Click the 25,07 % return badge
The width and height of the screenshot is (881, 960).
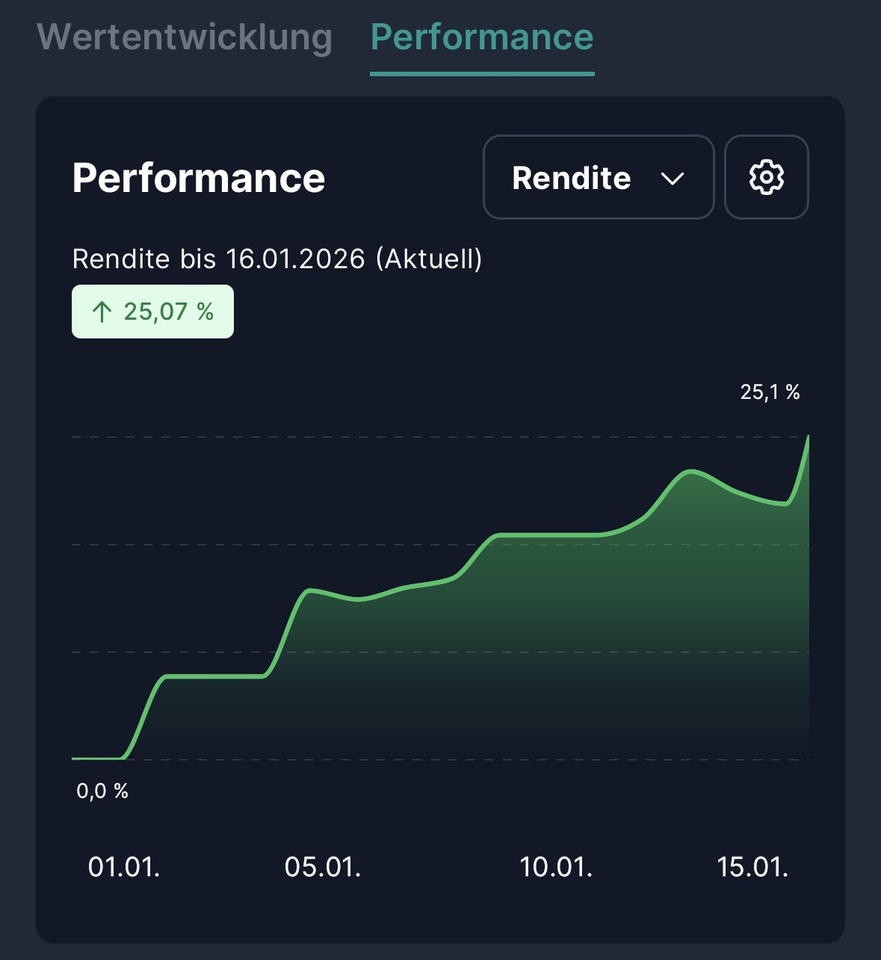(x=153, y=312)
